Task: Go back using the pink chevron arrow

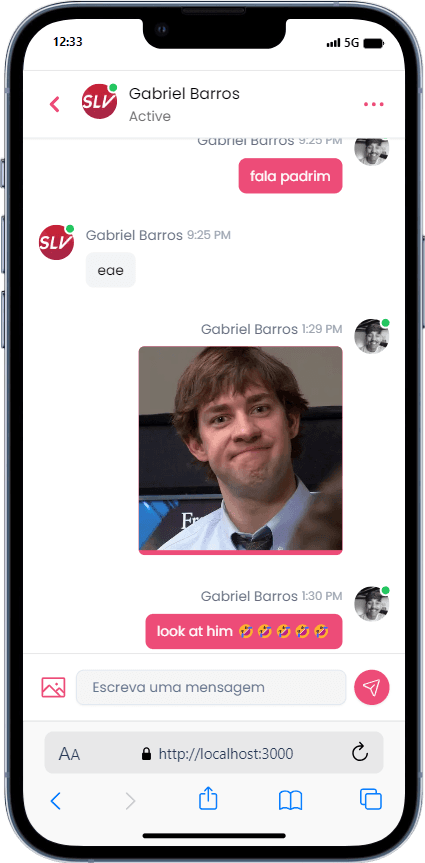Action: click(x=55, y=104)
